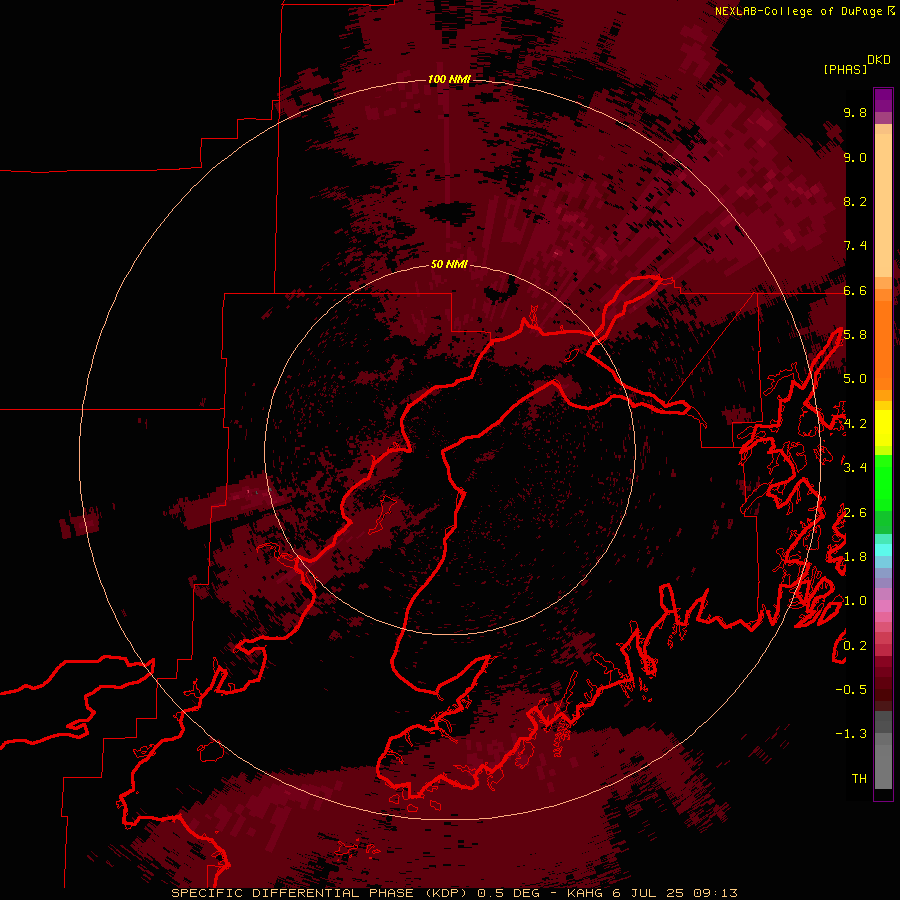Click the 100 NMI range ring label
Screen dimensions: 900x900
pyautogui.click(x=449, y=79)
